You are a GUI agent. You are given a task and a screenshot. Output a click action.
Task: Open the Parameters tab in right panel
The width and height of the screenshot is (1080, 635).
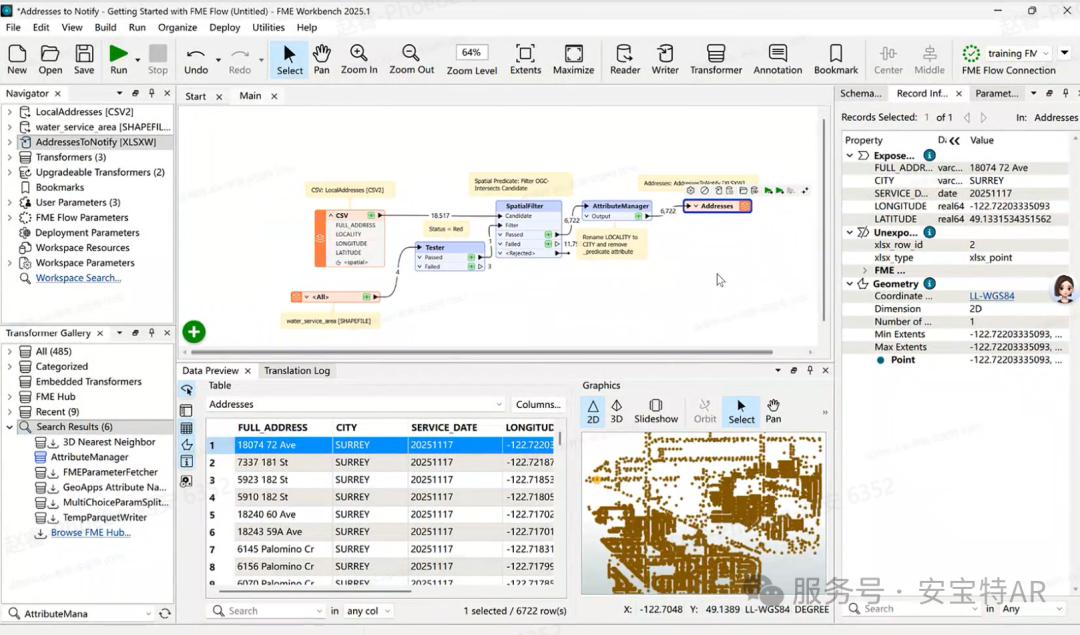coord(997,94)
